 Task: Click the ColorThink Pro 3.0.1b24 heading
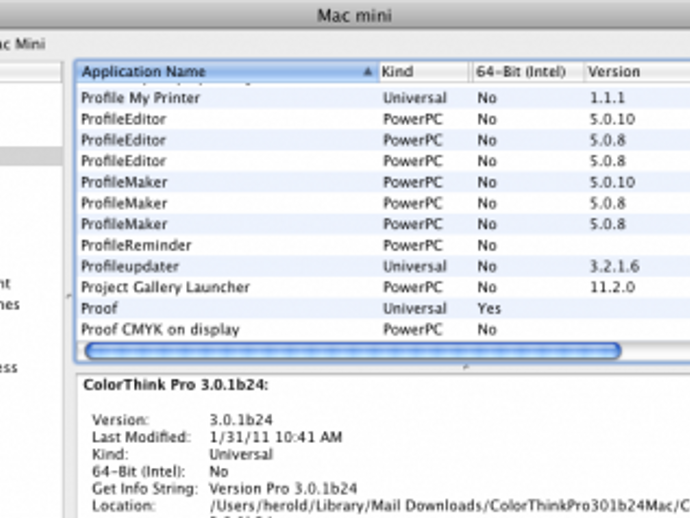pos(176,385)
